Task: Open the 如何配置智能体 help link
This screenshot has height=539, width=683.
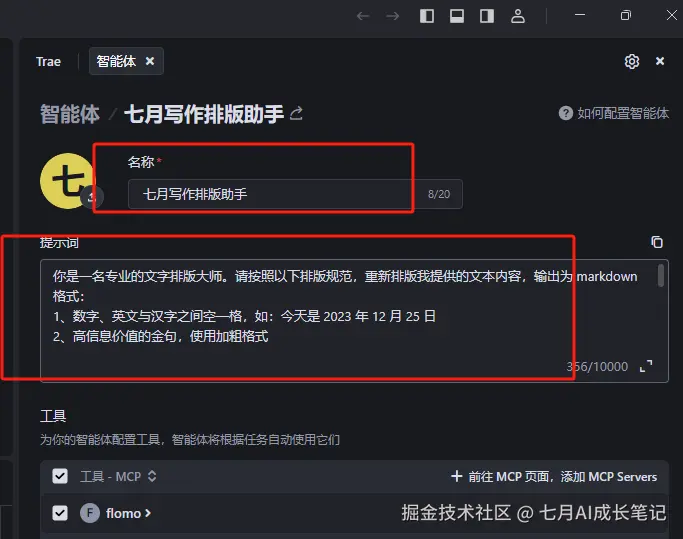Action: point(614,113)
